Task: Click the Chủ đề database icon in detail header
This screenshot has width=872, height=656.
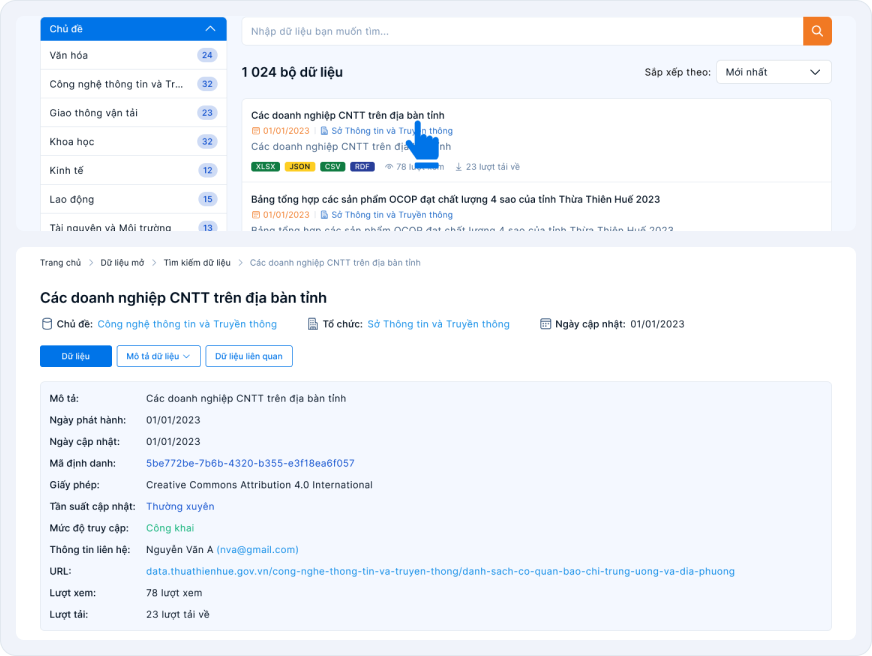Action: tap(47, 324)
